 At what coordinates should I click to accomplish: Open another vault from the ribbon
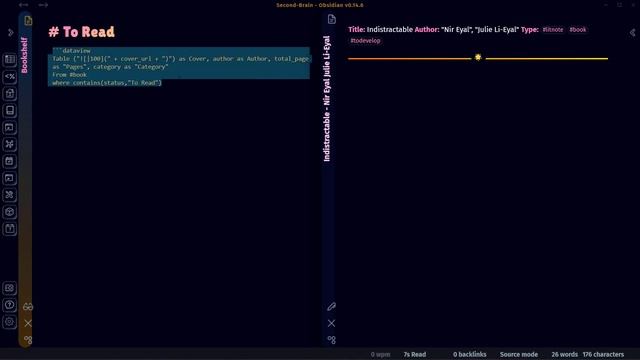coord(10,288)
